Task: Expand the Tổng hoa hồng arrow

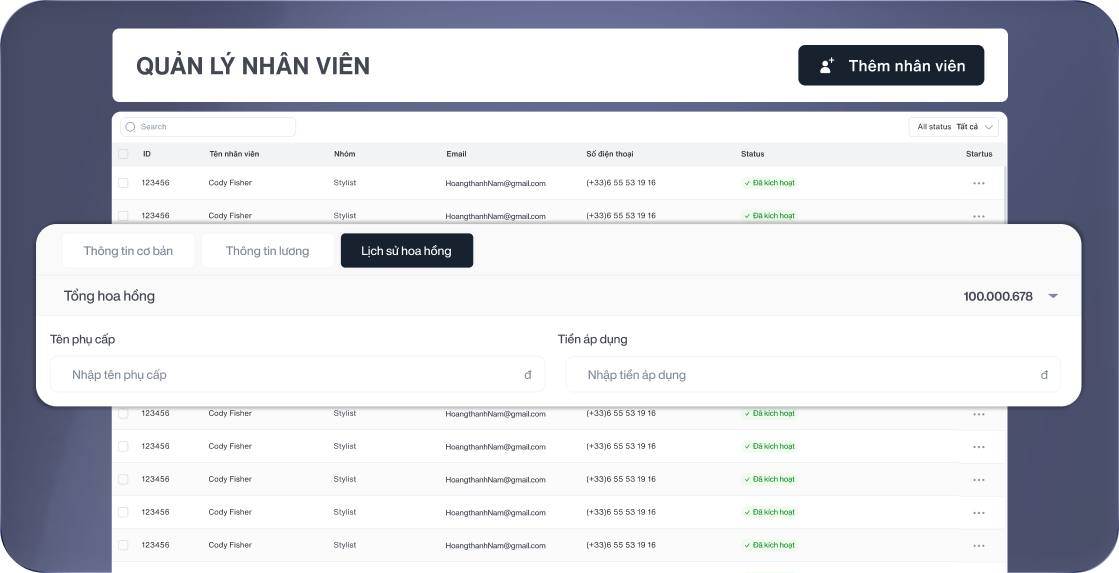Action: 1052,297
